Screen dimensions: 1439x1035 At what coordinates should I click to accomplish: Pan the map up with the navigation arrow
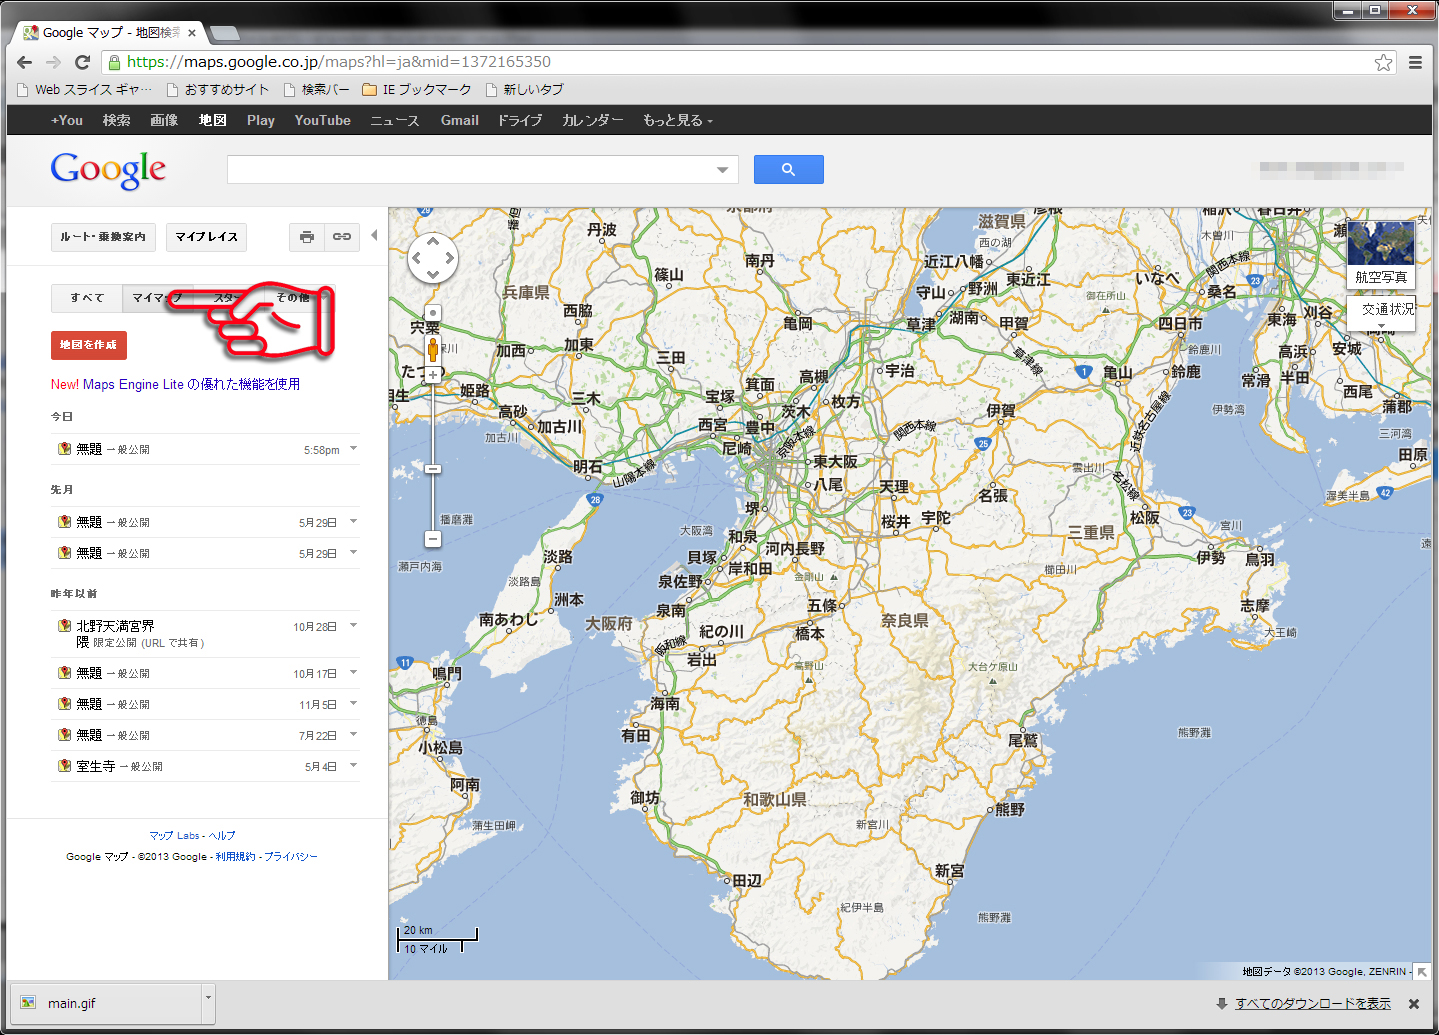[433, 241]
